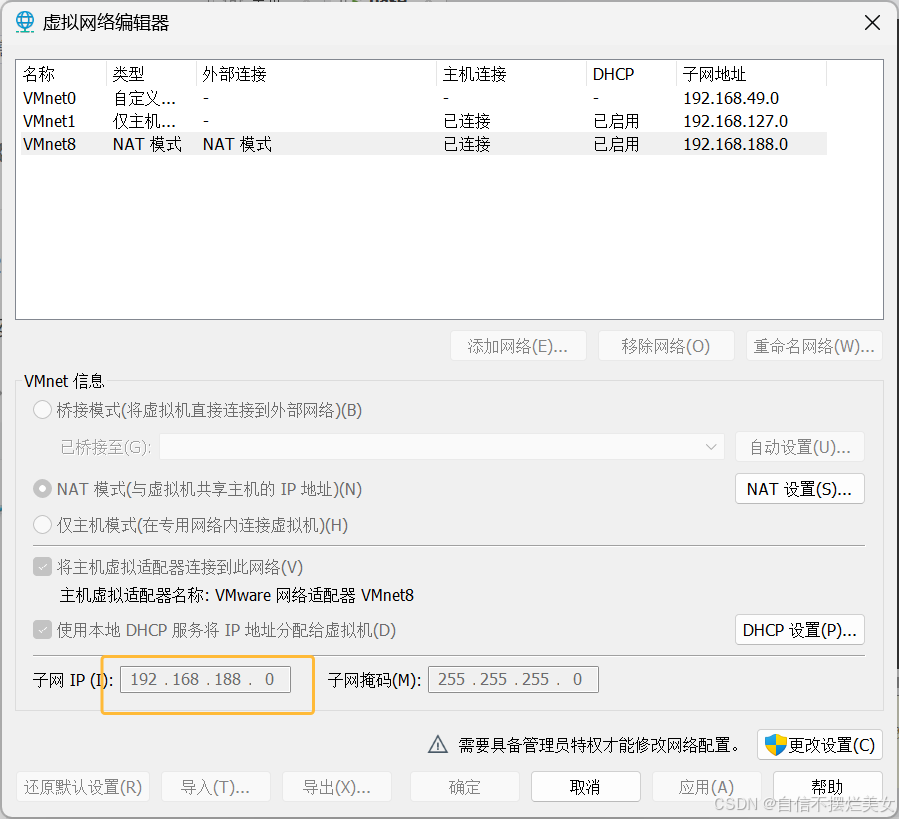Toggle 将主机虚拟适配器连接到此网络 checkbox

[x=42, y=567]
